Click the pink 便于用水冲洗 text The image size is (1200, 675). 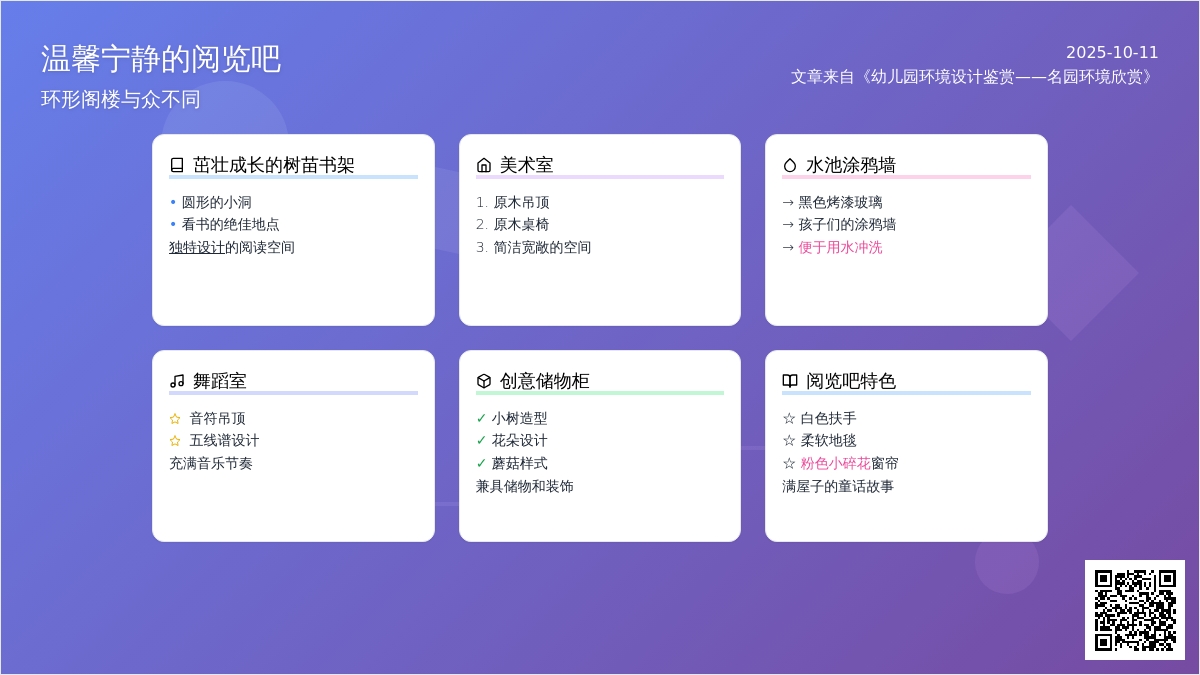tap(840, 248)
